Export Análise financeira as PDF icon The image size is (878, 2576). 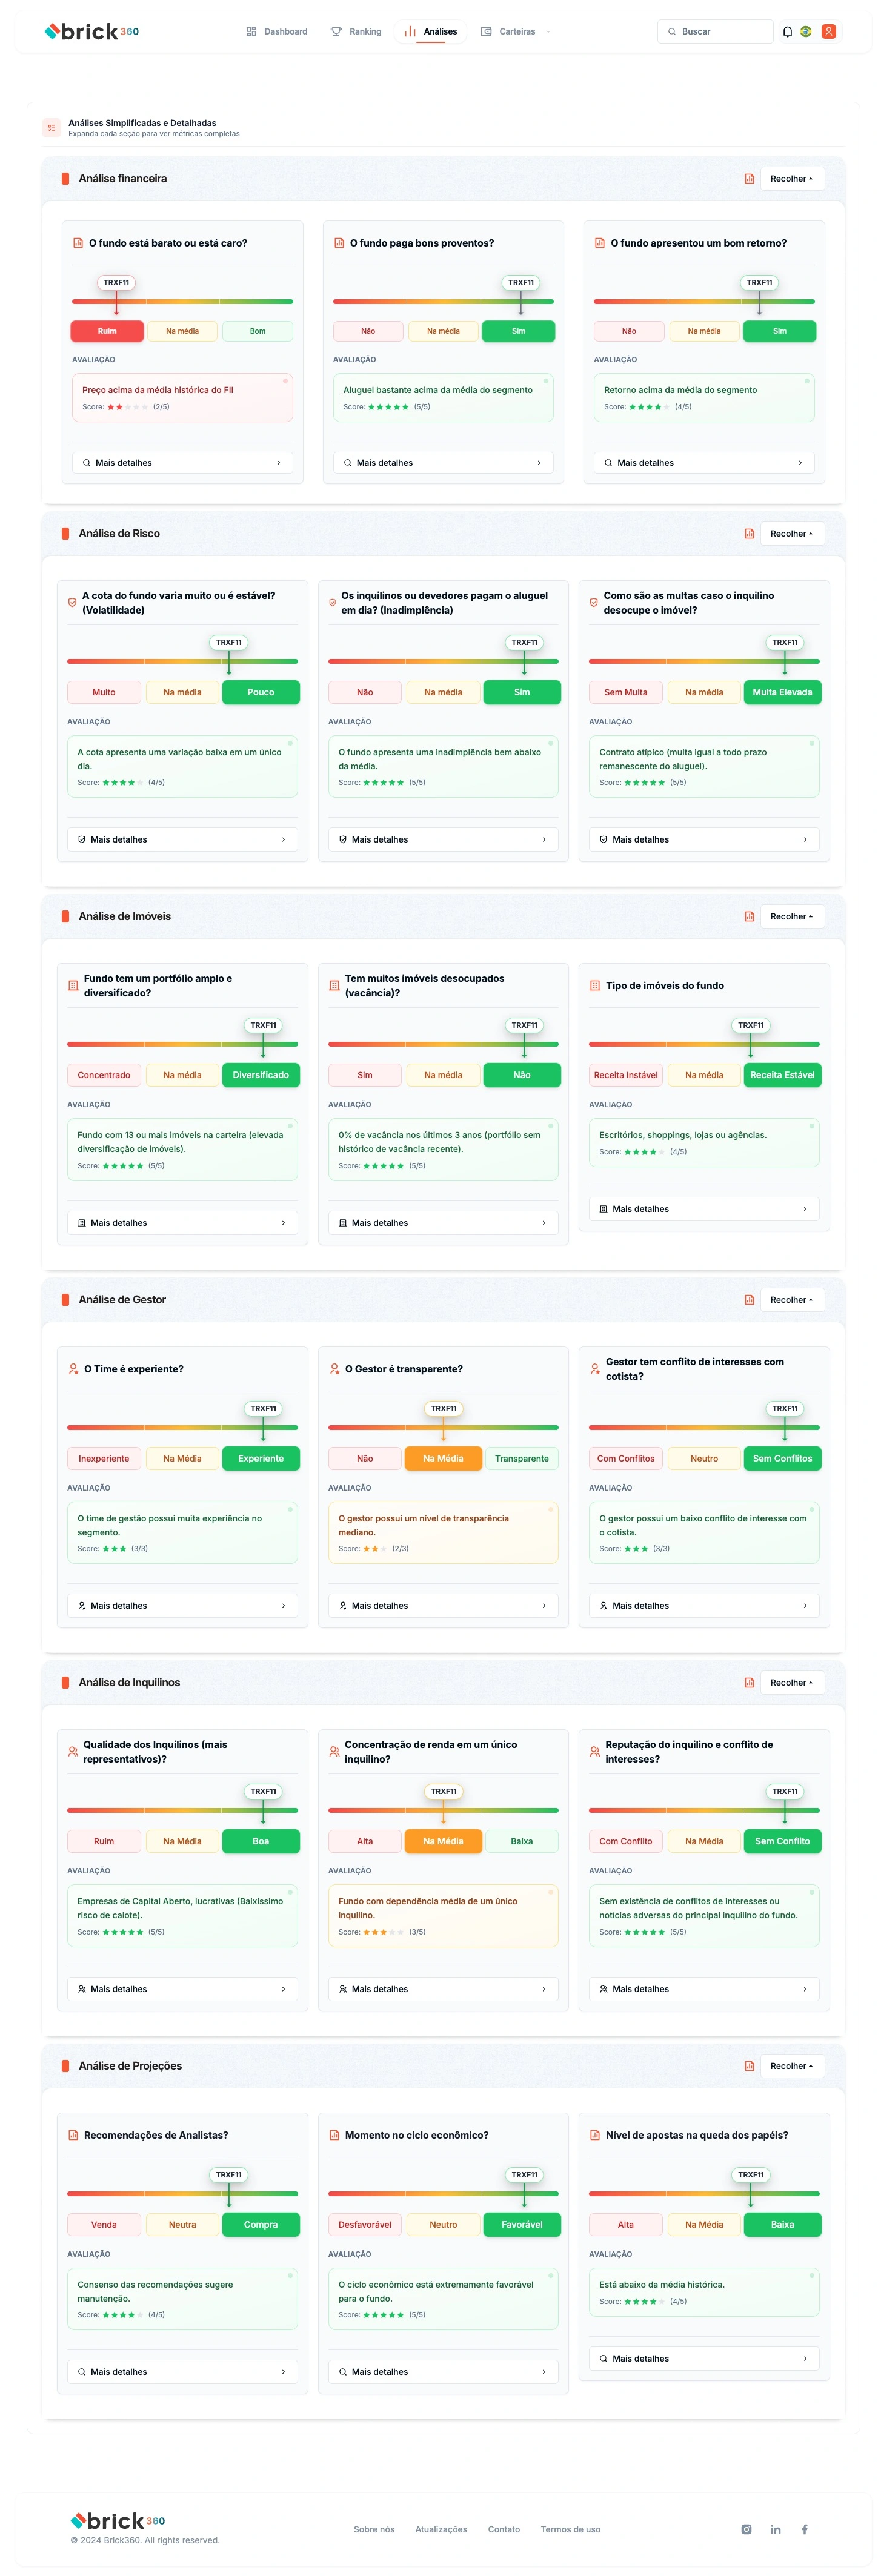749,179
